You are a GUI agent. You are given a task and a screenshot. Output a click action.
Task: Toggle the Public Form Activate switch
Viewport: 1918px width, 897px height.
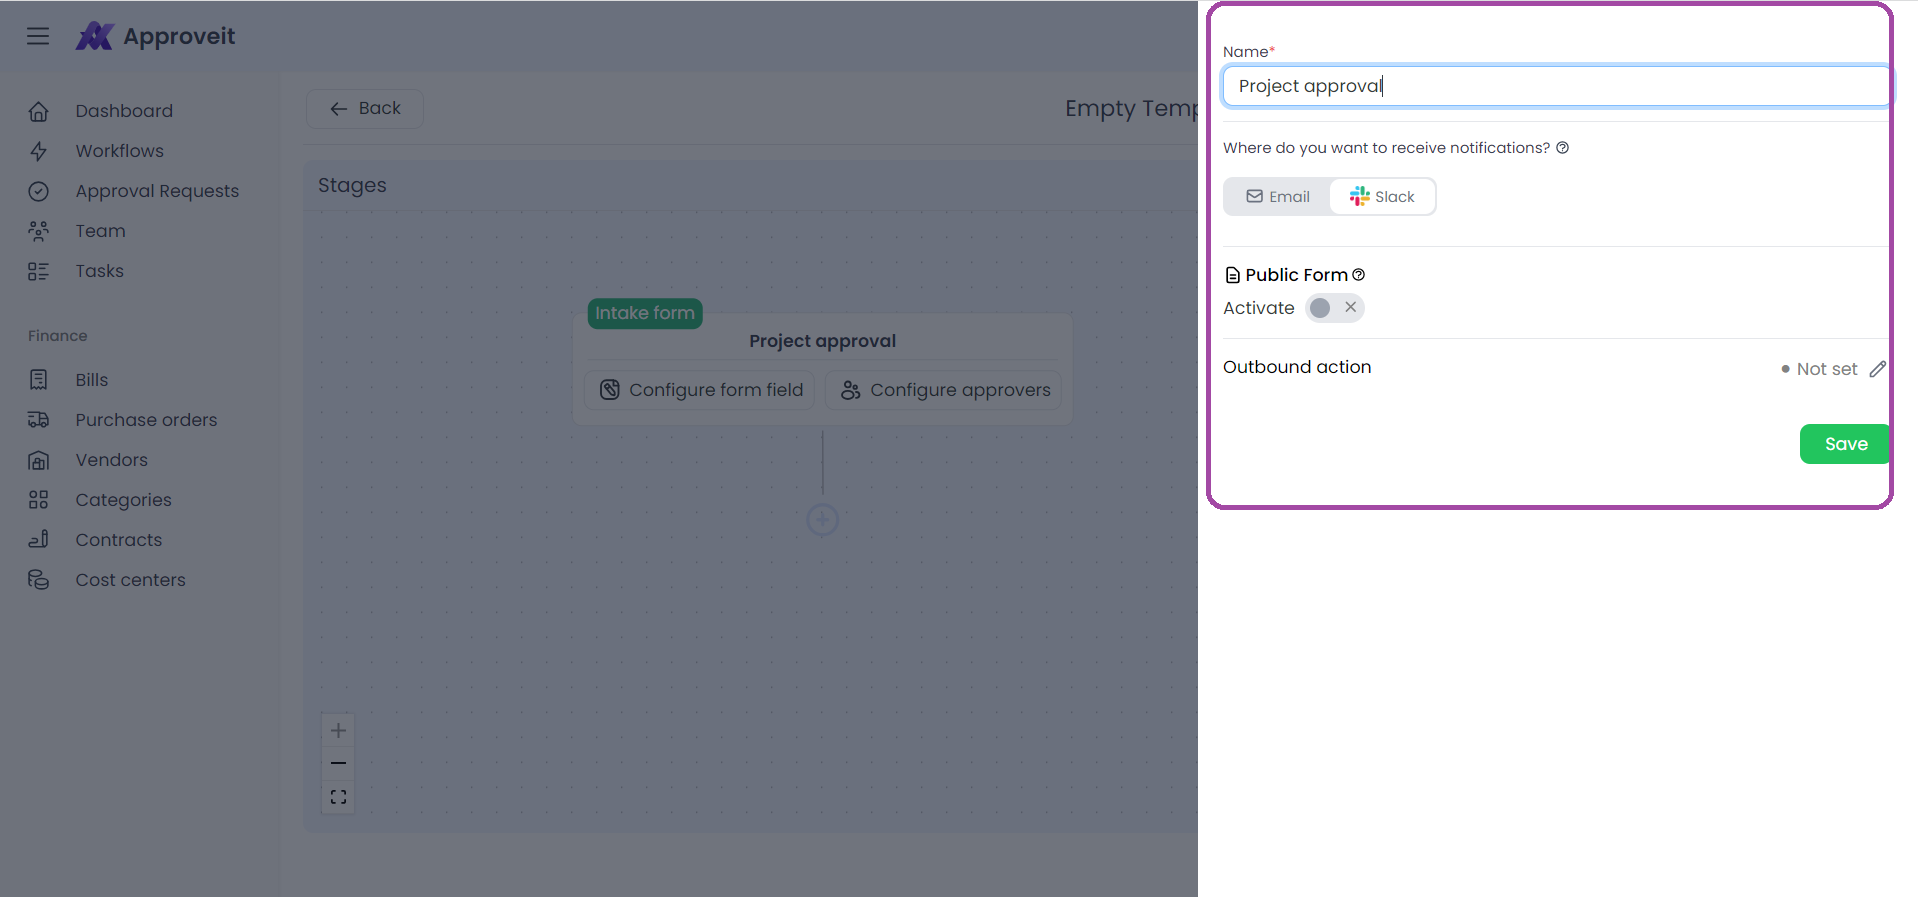click(1334, 308)
